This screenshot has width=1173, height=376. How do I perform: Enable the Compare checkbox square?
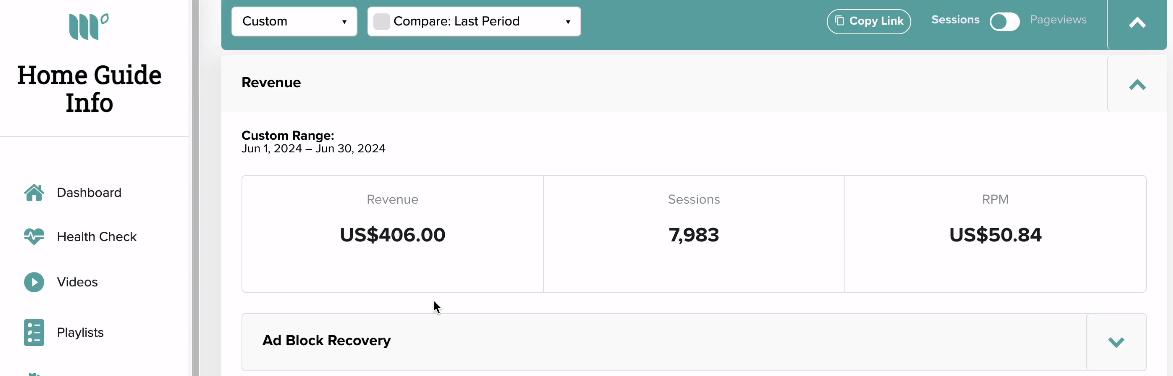point(382,22)
